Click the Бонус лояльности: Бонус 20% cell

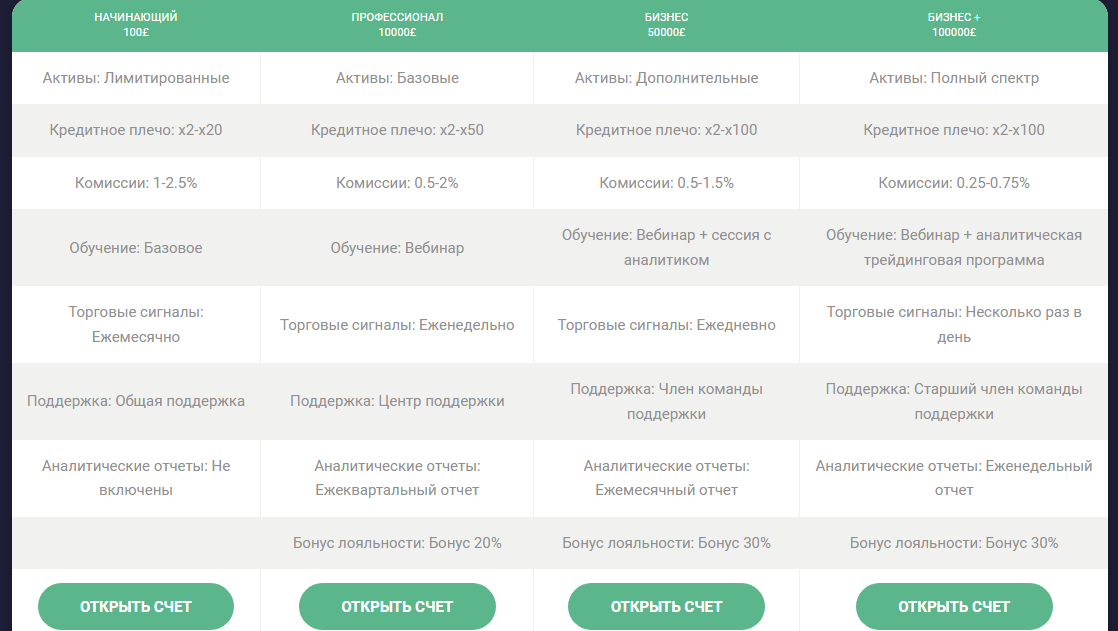click(x=397, y=543)
